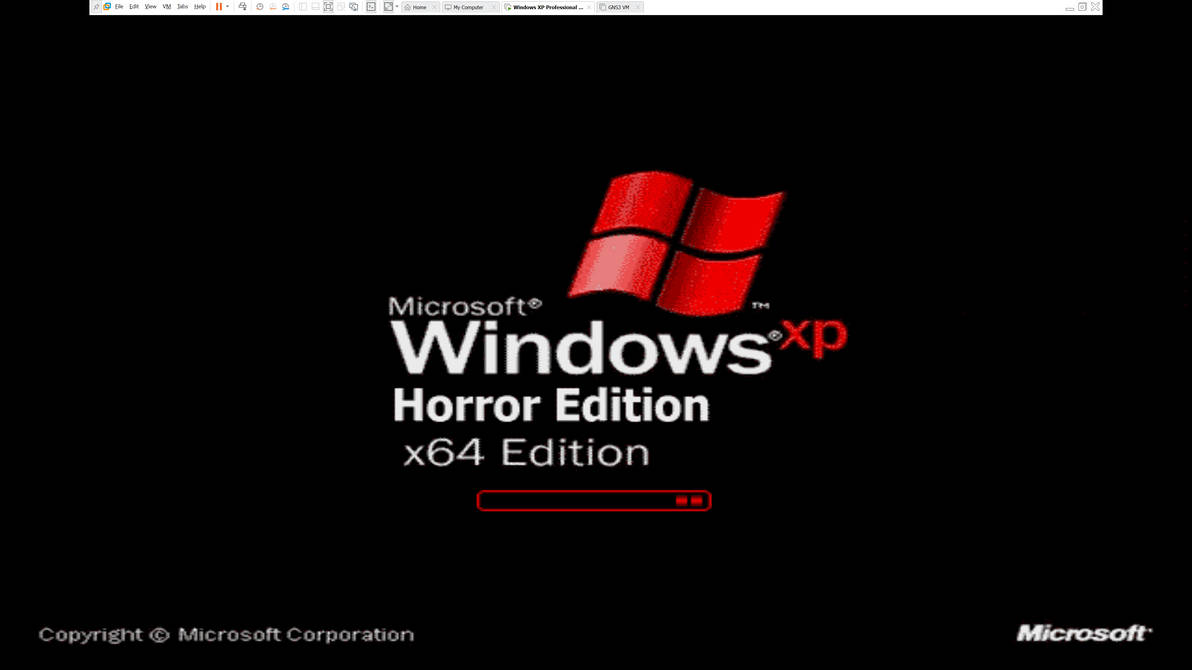Close the Windows XP Professional tab

click(x=589, y=7)
